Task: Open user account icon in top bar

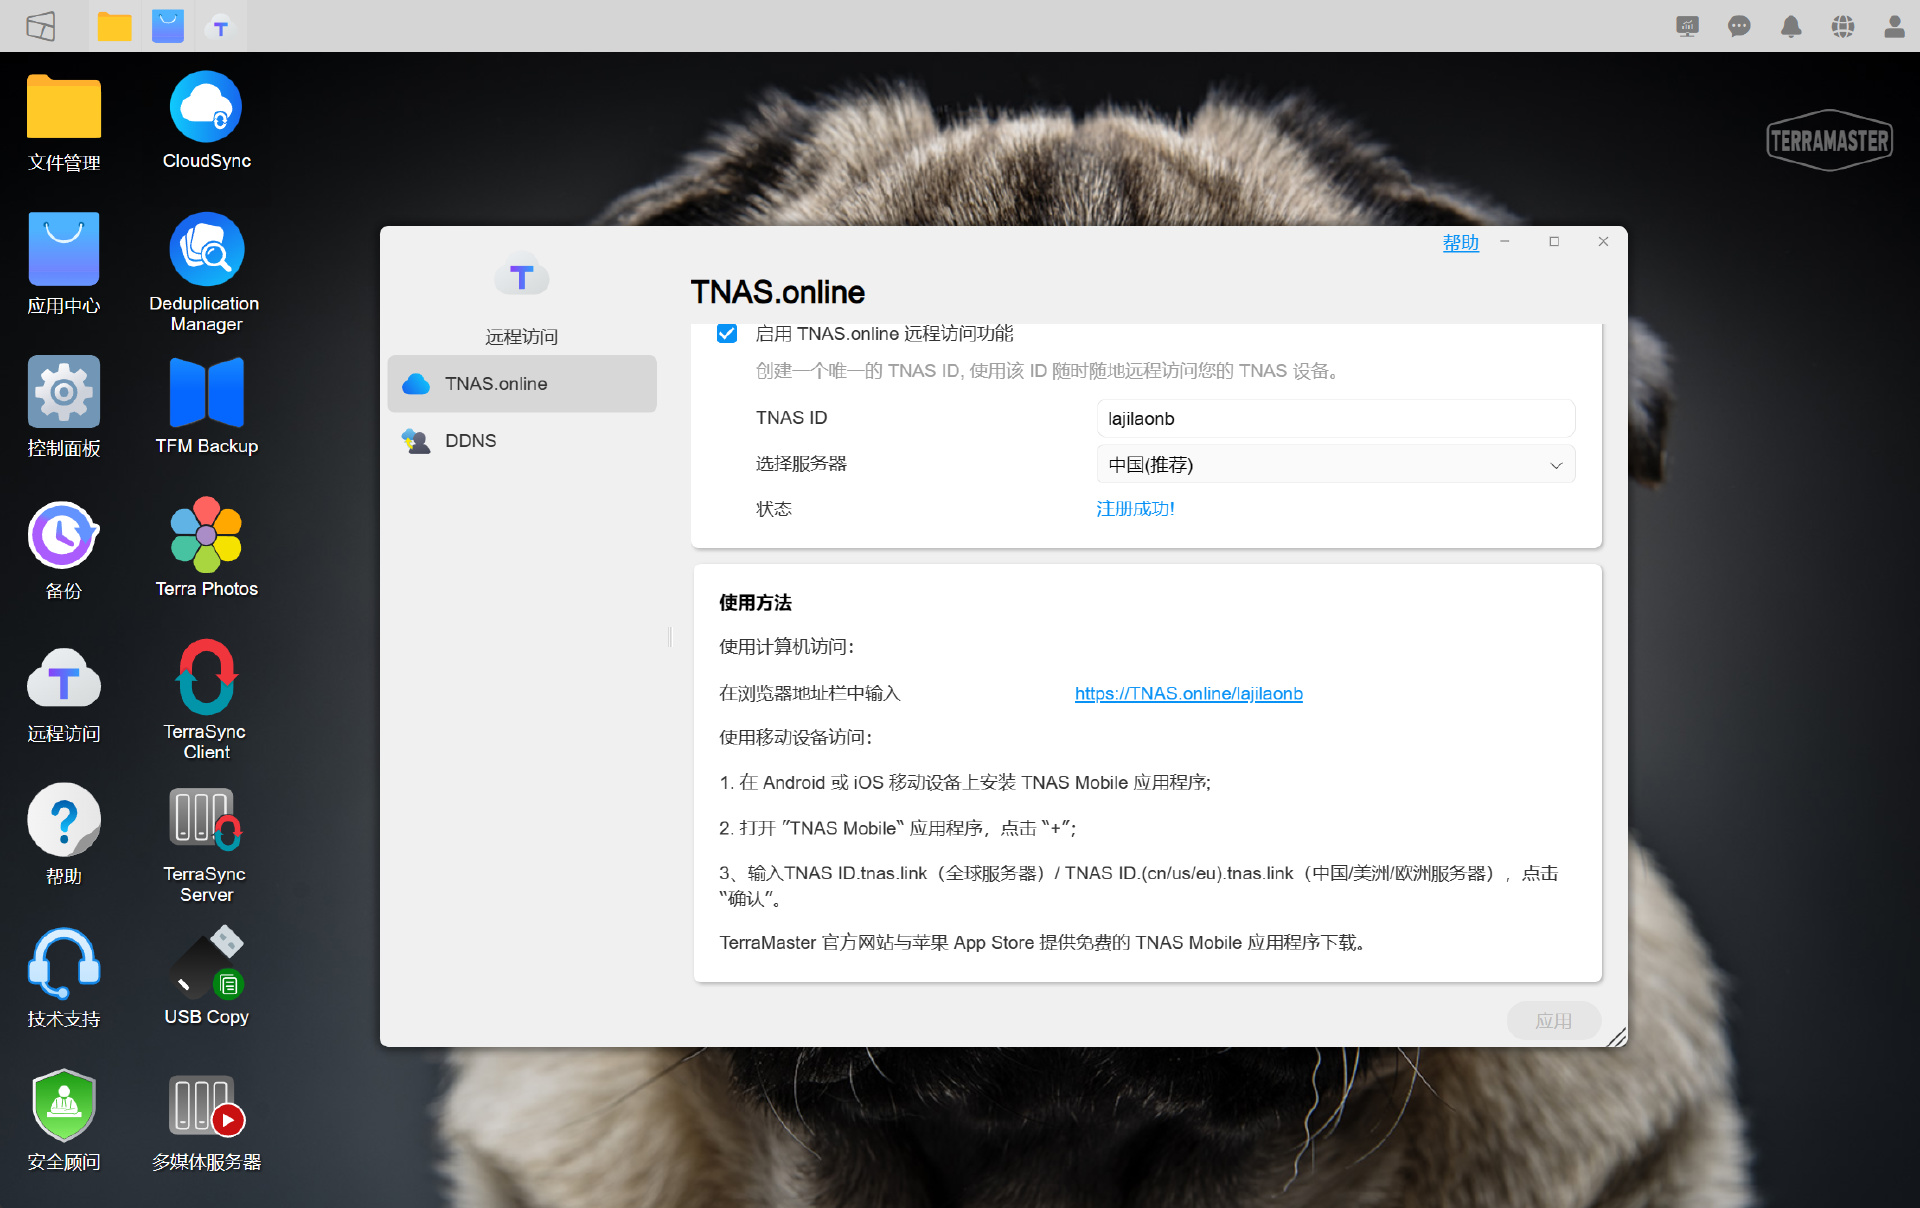Action: (x=1893, y=26)
